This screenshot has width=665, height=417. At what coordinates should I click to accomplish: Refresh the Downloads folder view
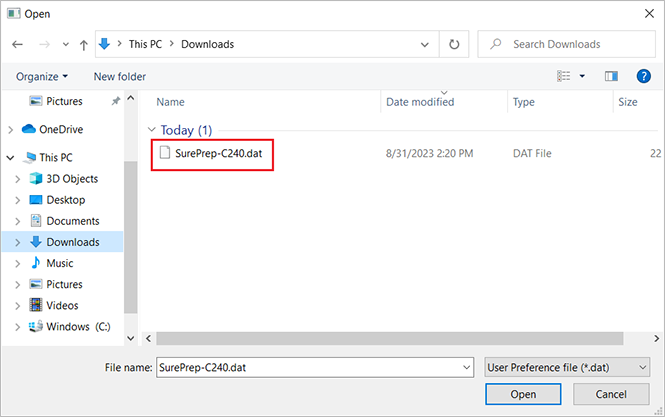coord(454,44)
